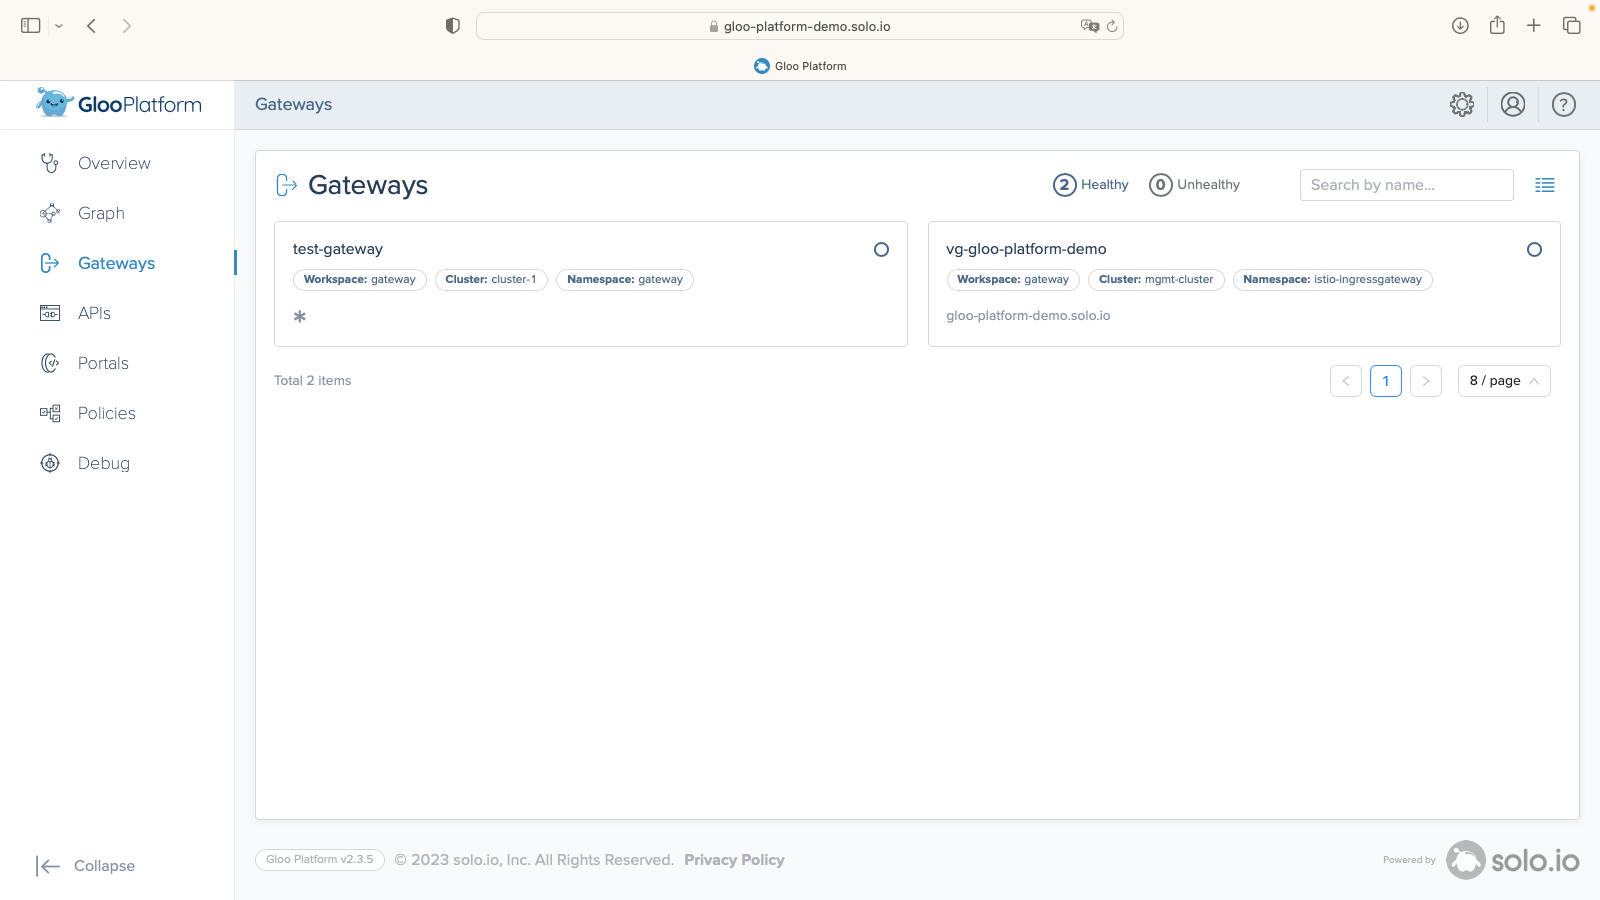Switch to the Gateways section

coord(115,263)
